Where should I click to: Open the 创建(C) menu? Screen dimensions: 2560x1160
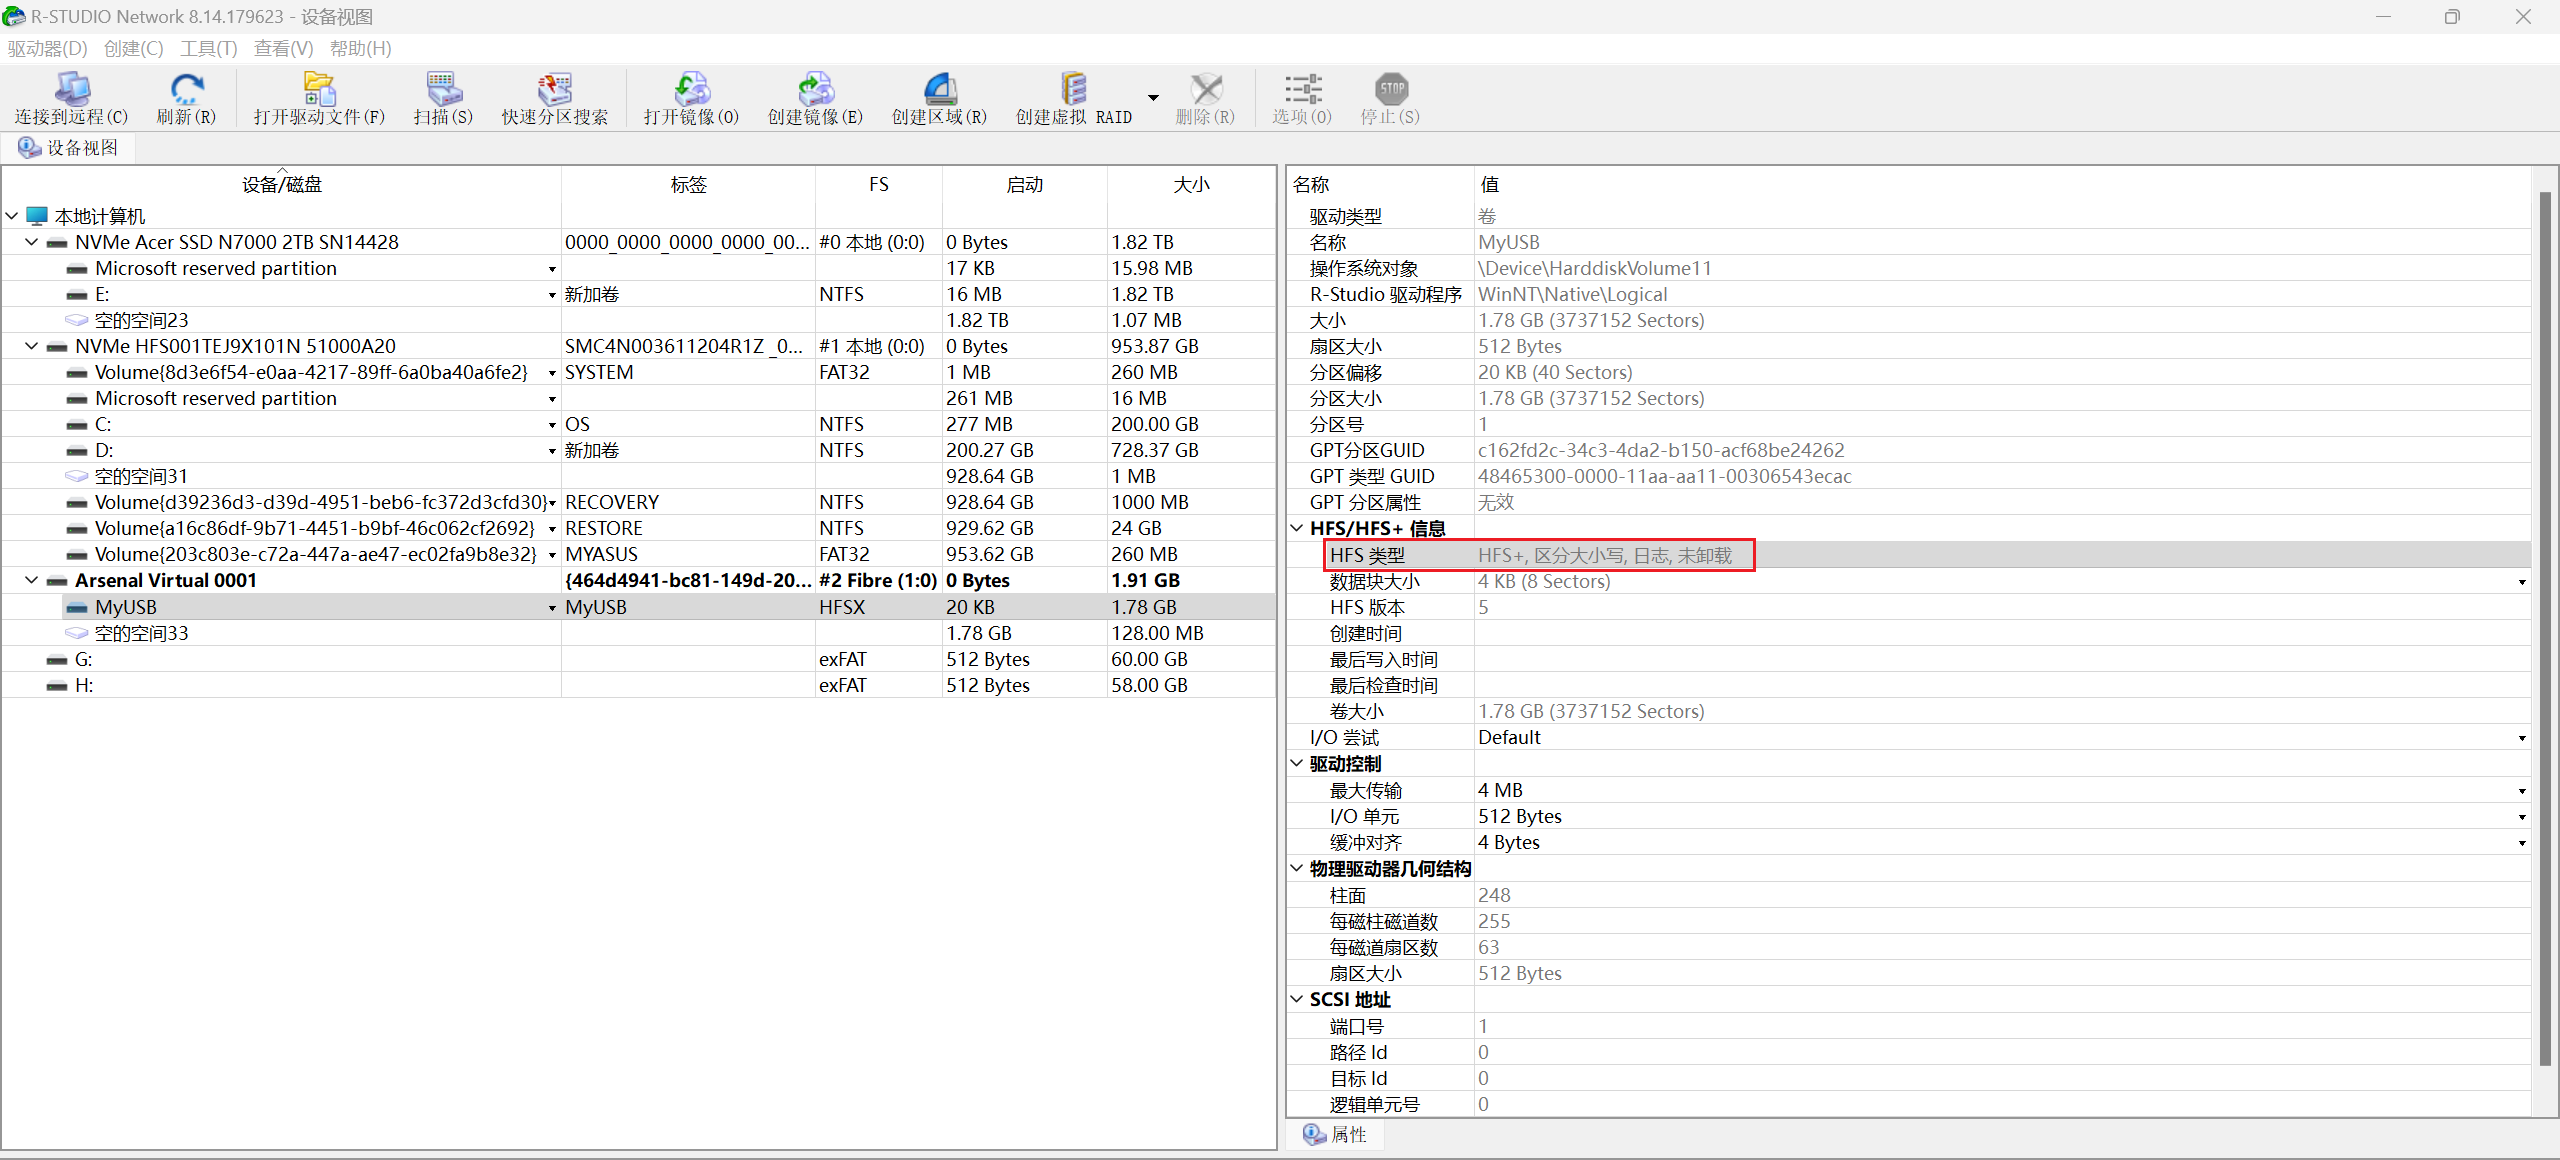pos(133,48)
